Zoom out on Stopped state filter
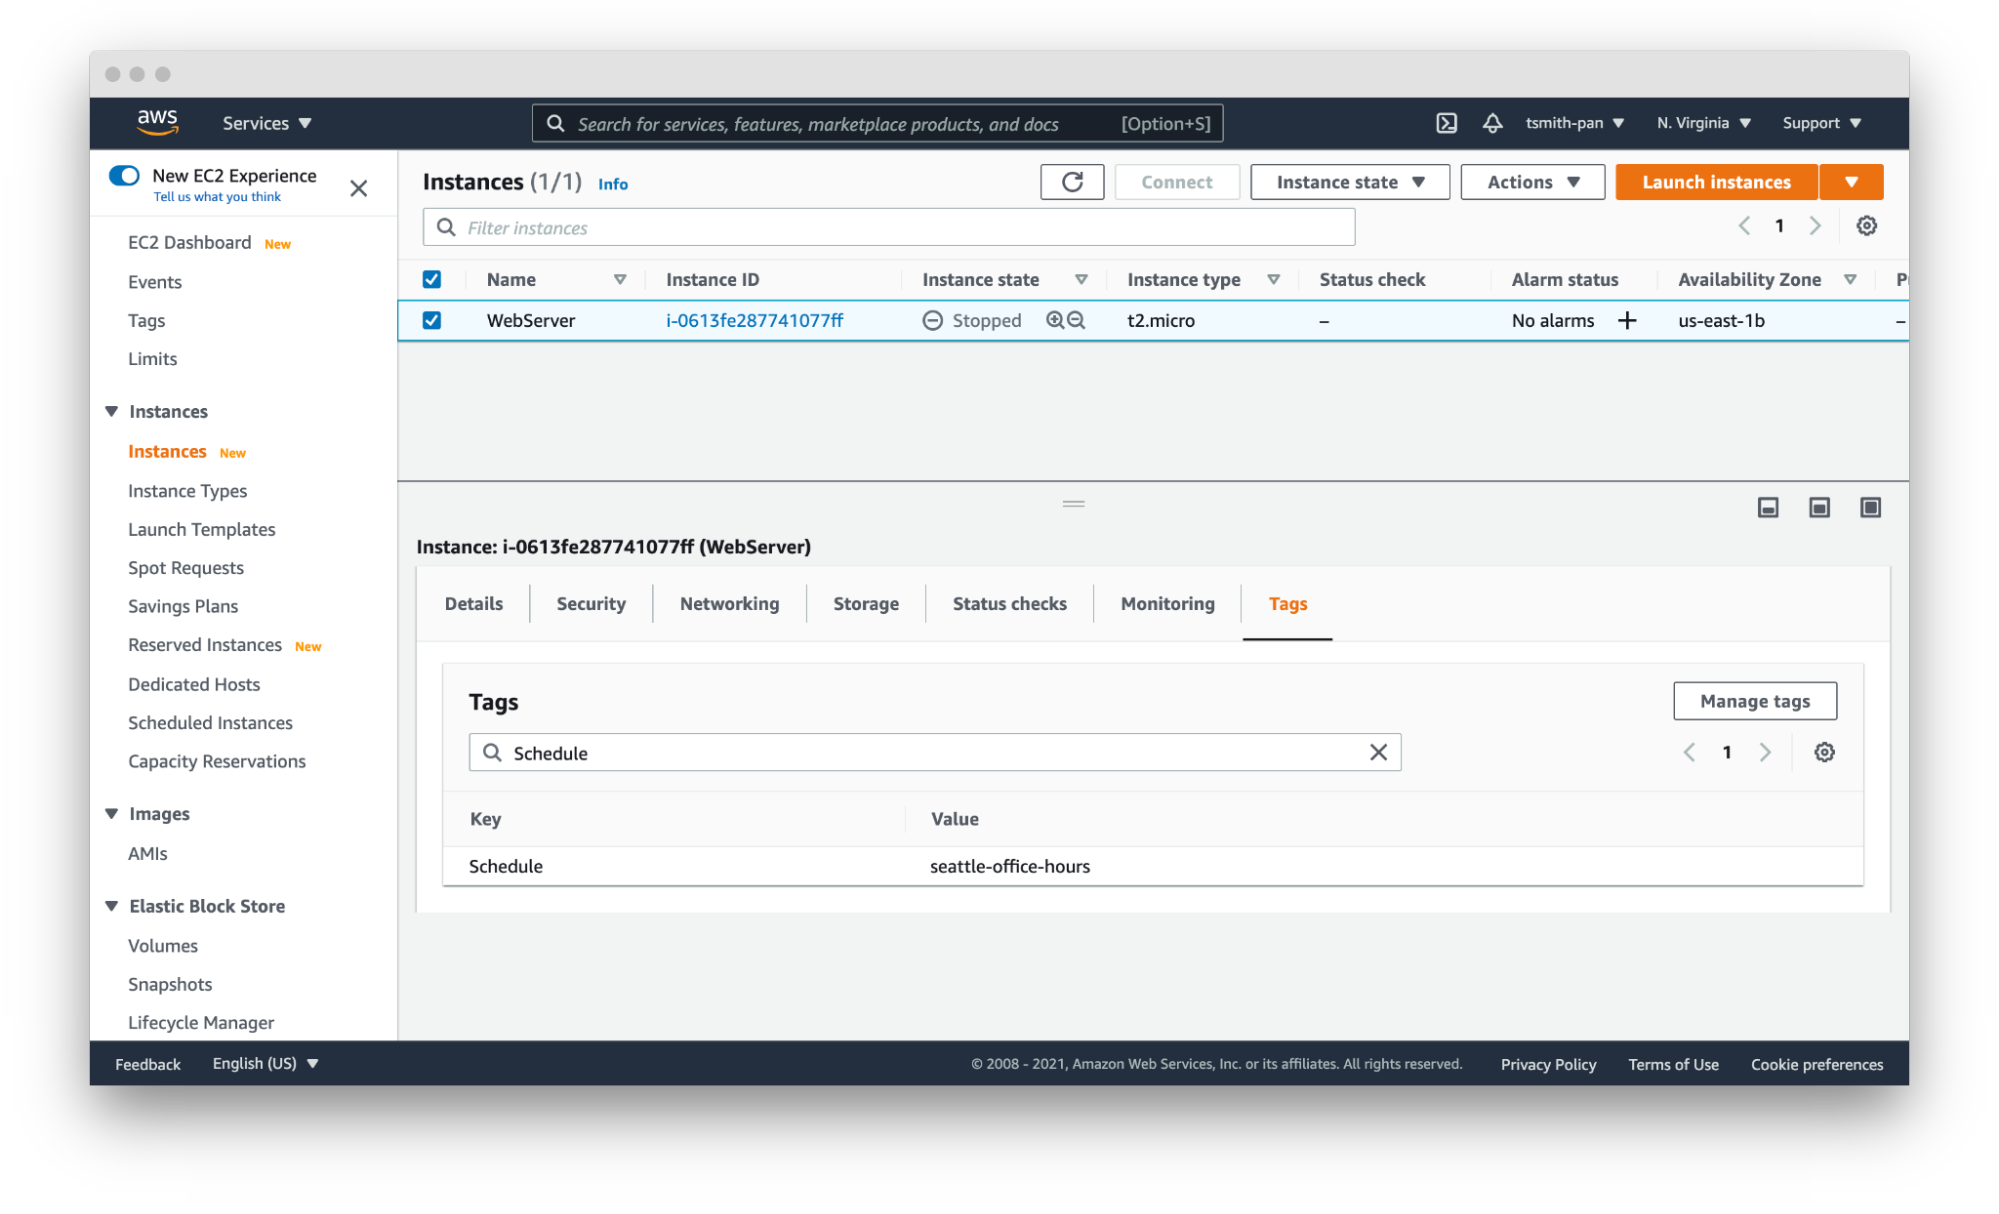This screenshot has height=1214, width=1999. pos(1076,320)
